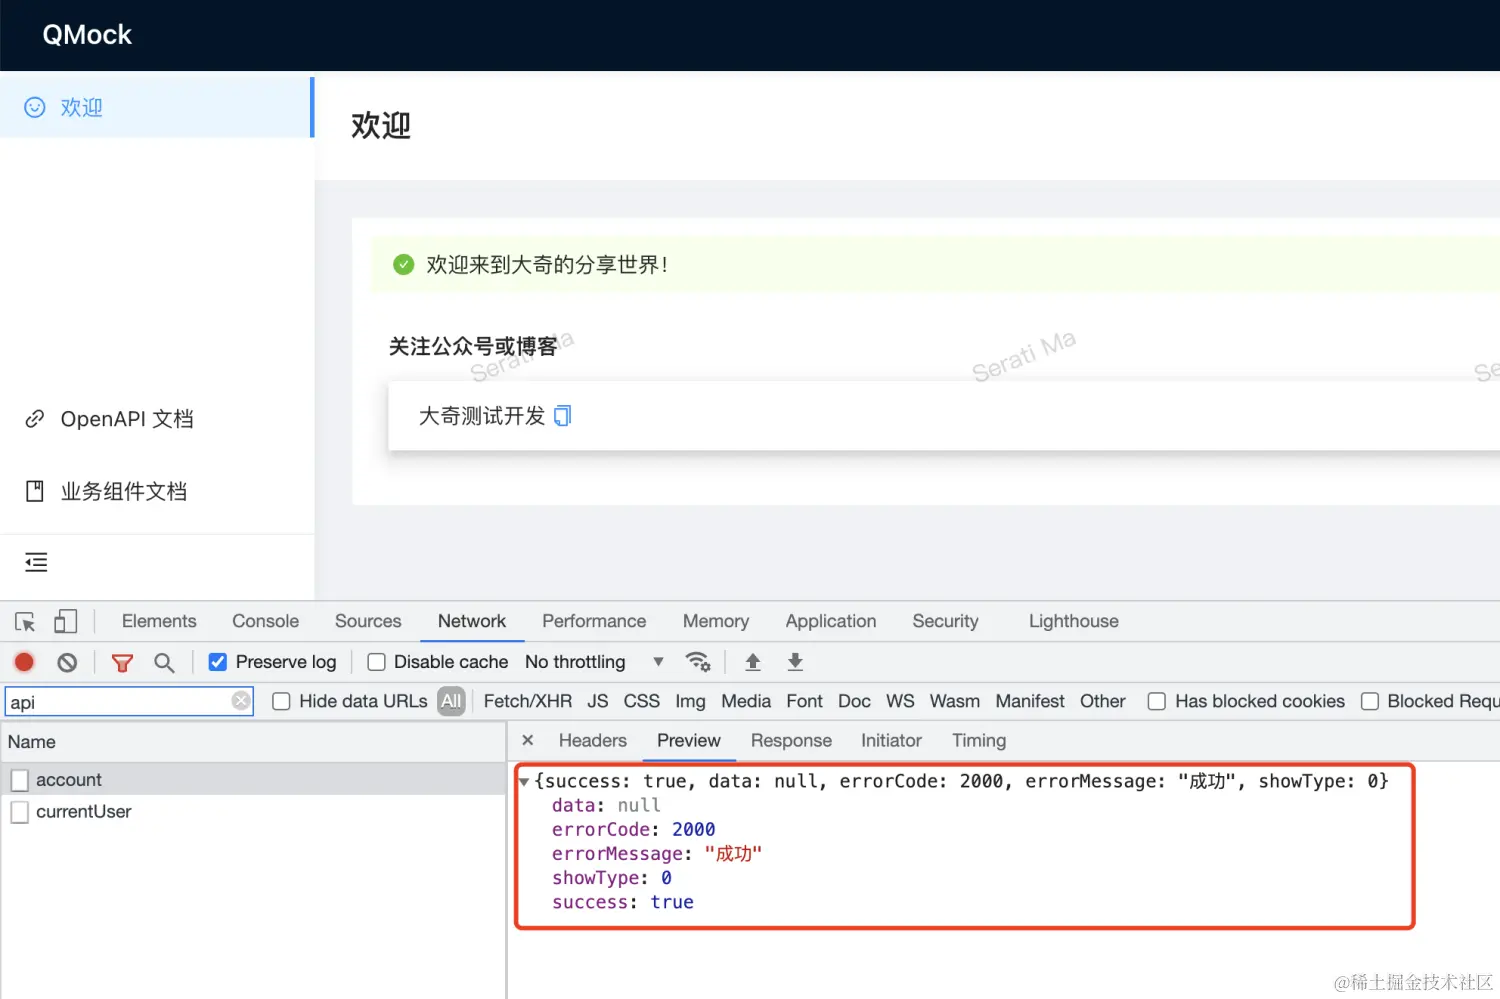Screen dimensions: 1500x999
Task: Open the Elements tab
Action: click(x=159, y=621)
